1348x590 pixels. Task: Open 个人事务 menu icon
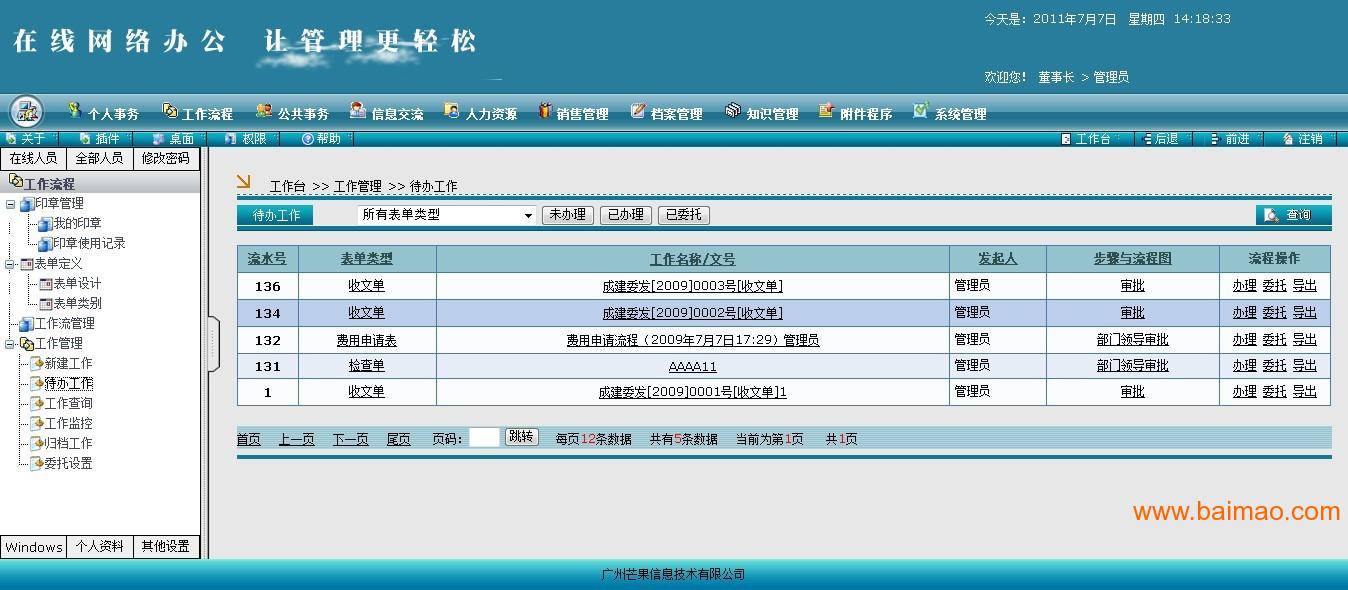pos(74,110)
